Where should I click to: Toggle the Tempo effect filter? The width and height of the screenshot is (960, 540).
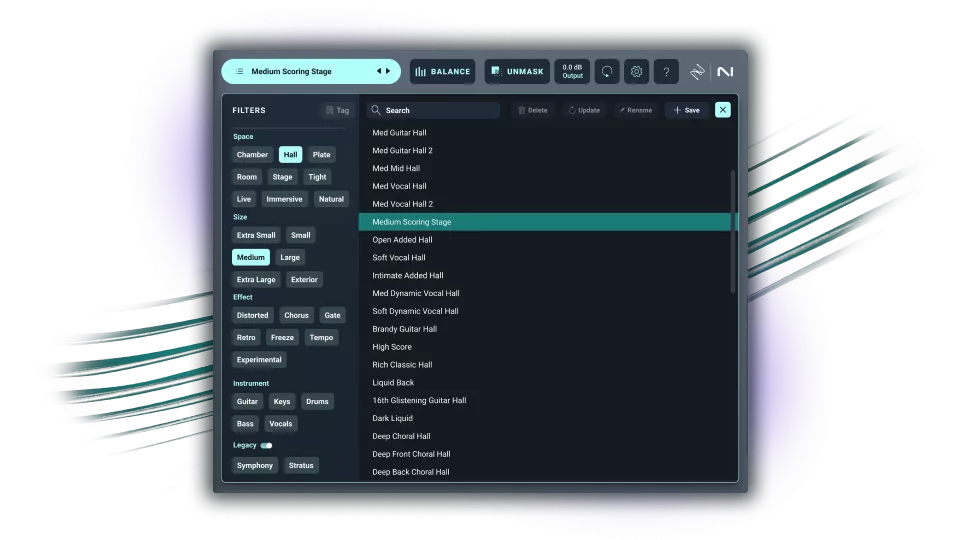pyautogui.click(x=321, y=337)
